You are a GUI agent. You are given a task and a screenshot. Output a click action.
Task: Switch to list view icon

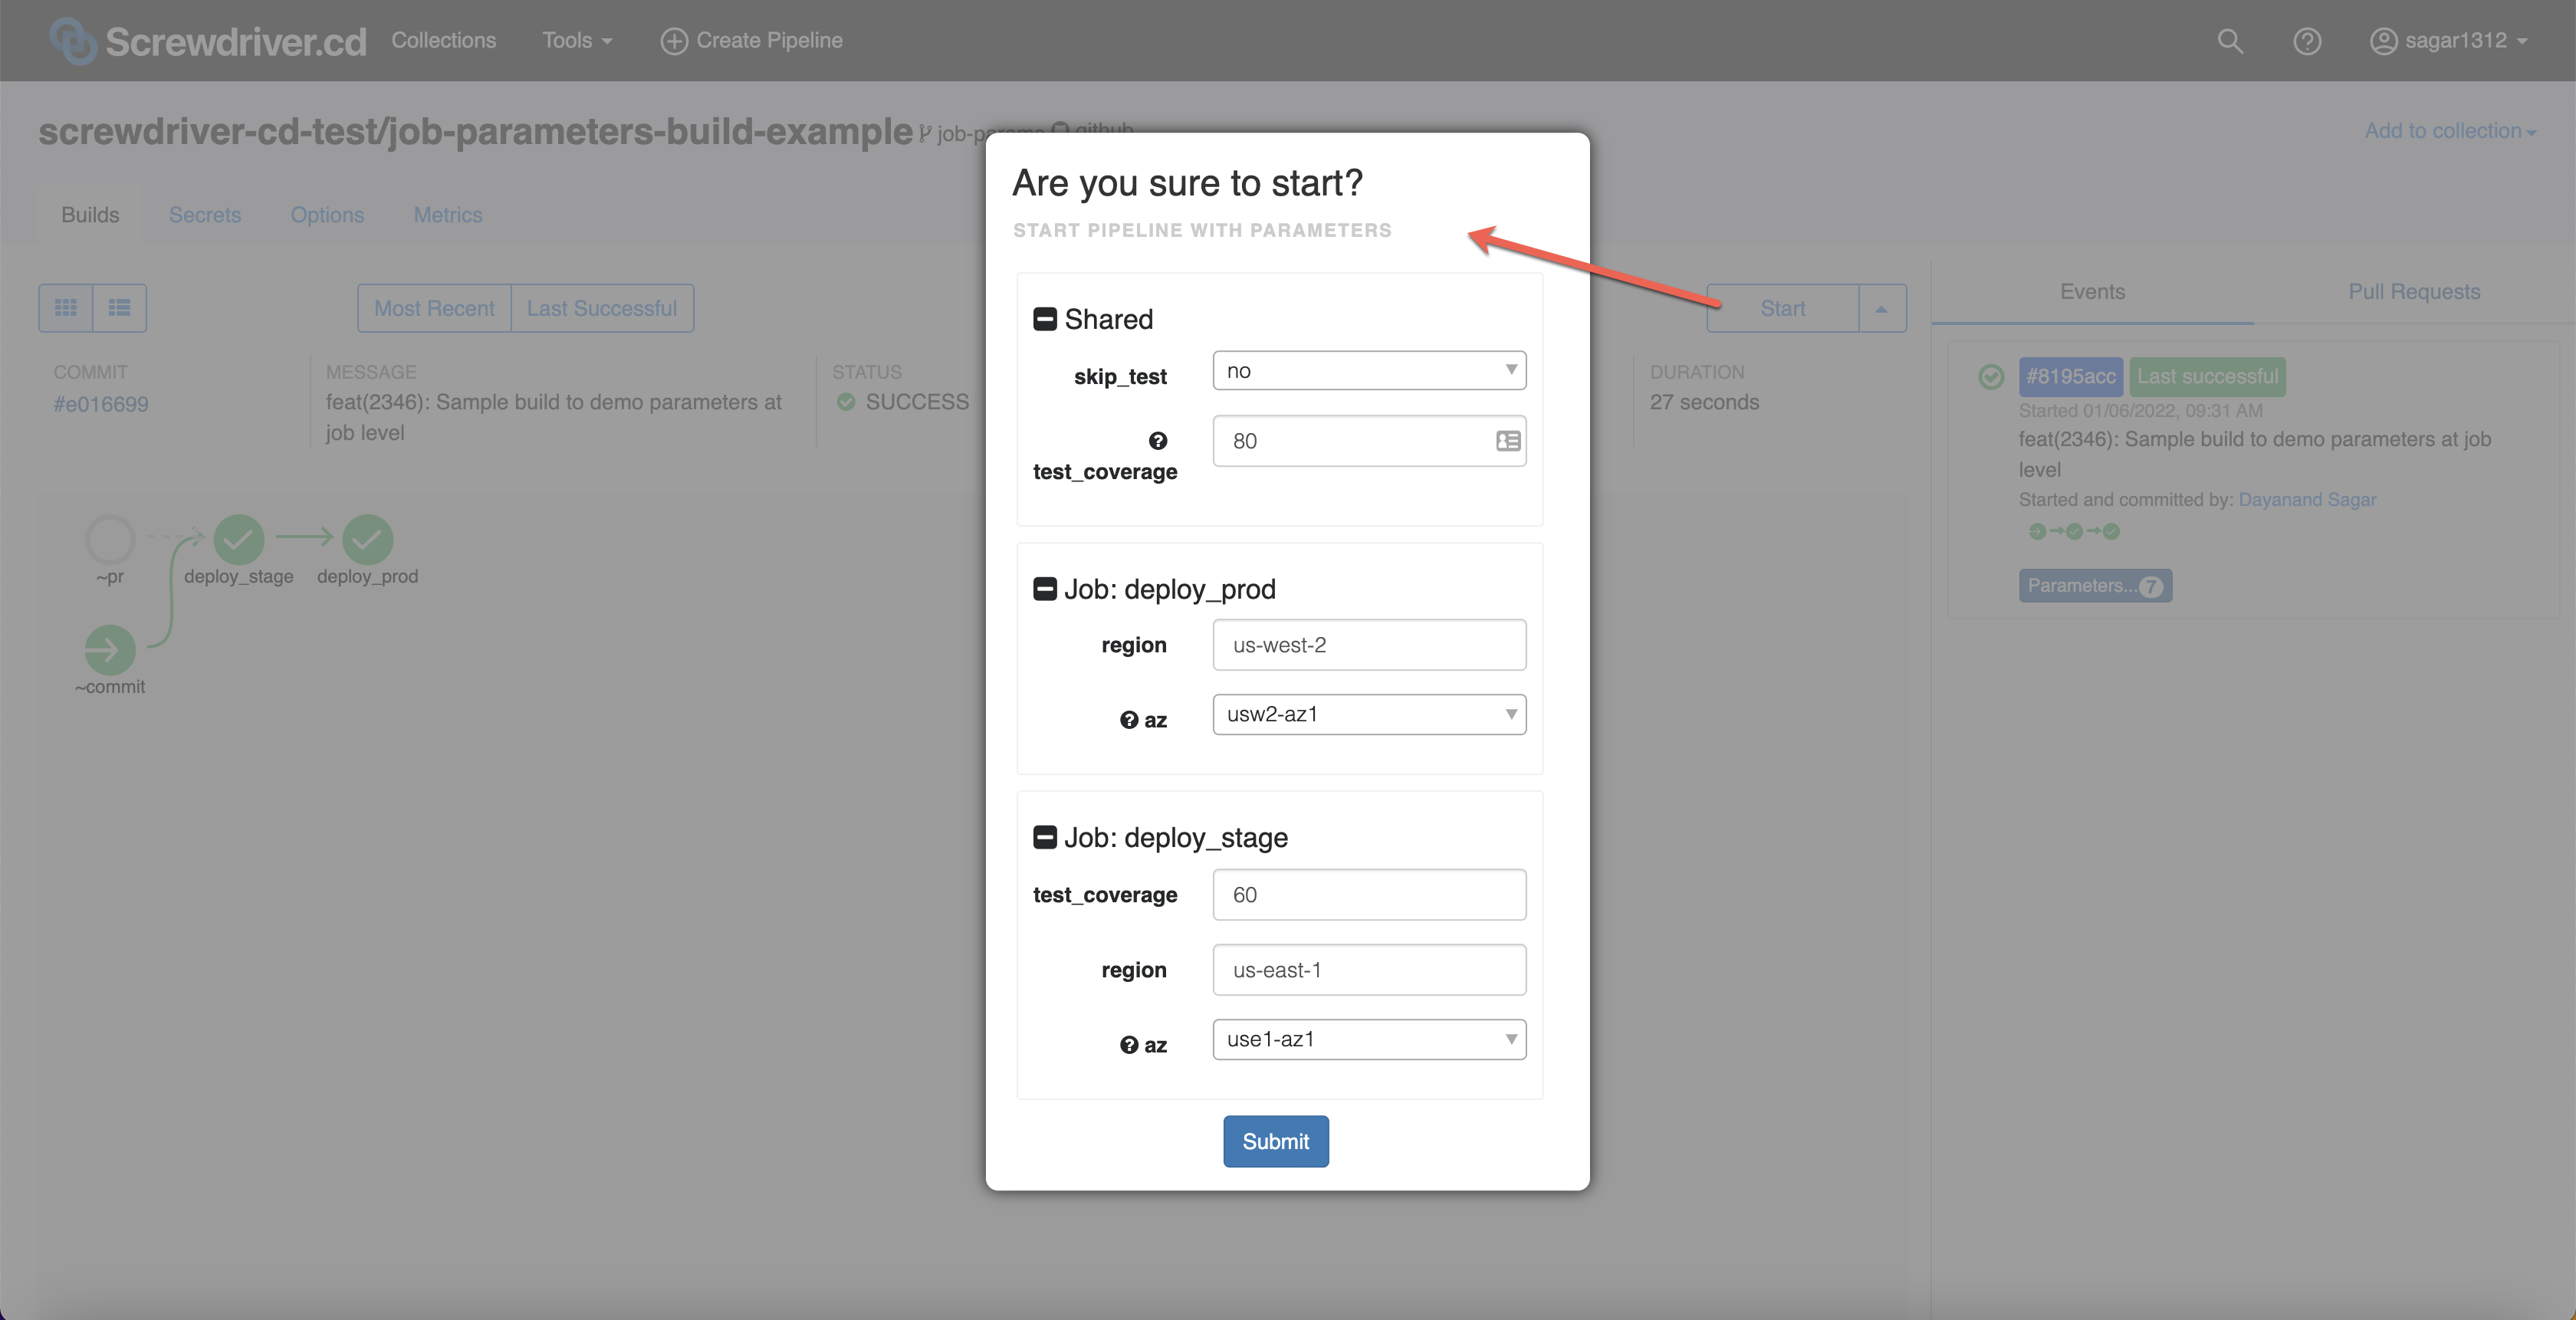[x=119, y=308]
